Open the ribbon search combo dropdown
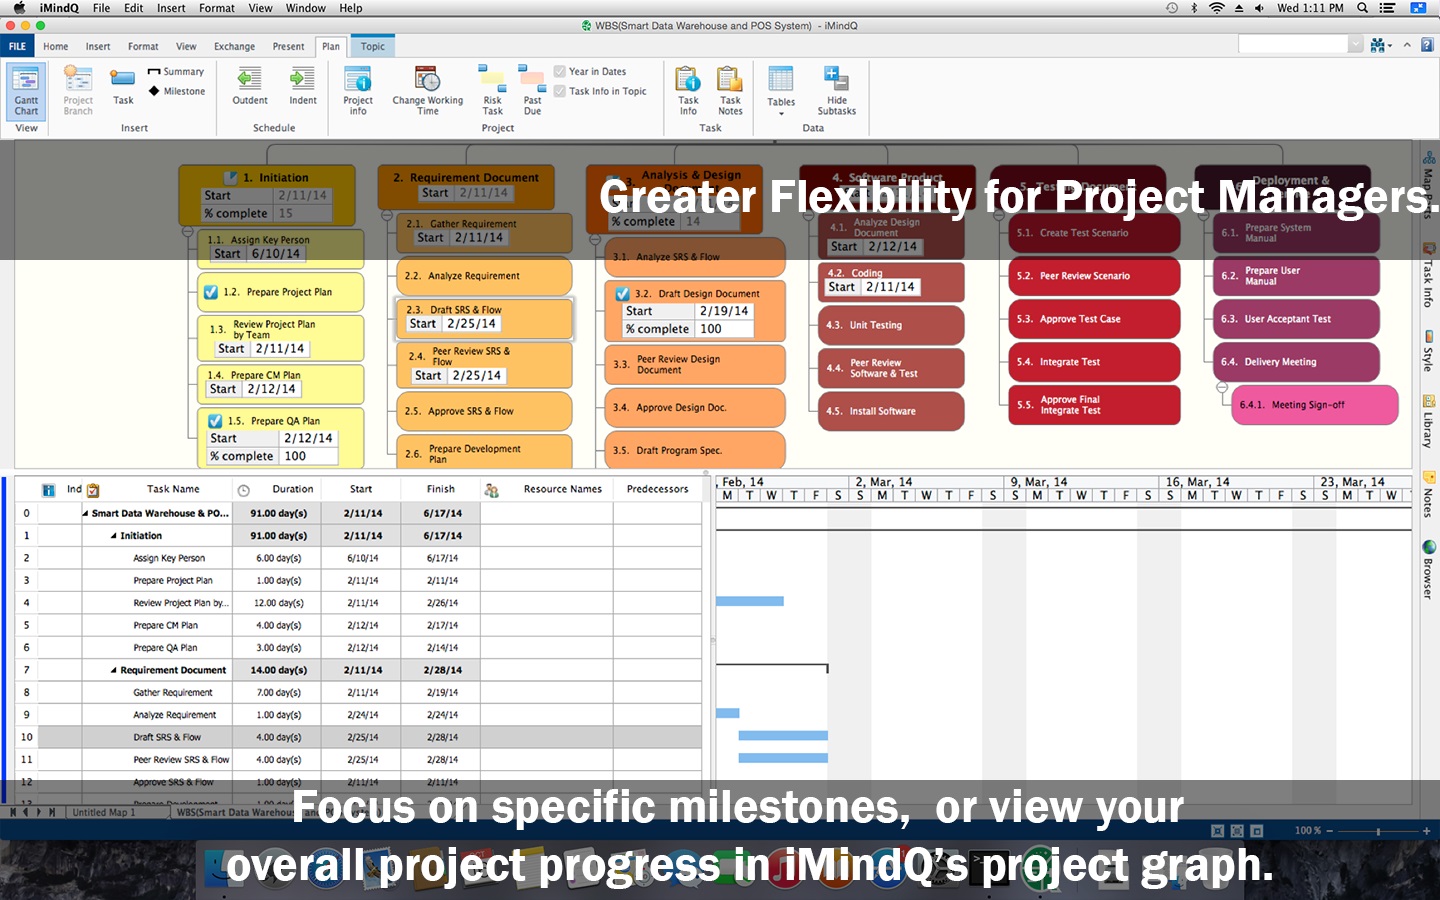Viewport: 1440px width, 900px height. pyautogui.click(x=1356, y=44)
